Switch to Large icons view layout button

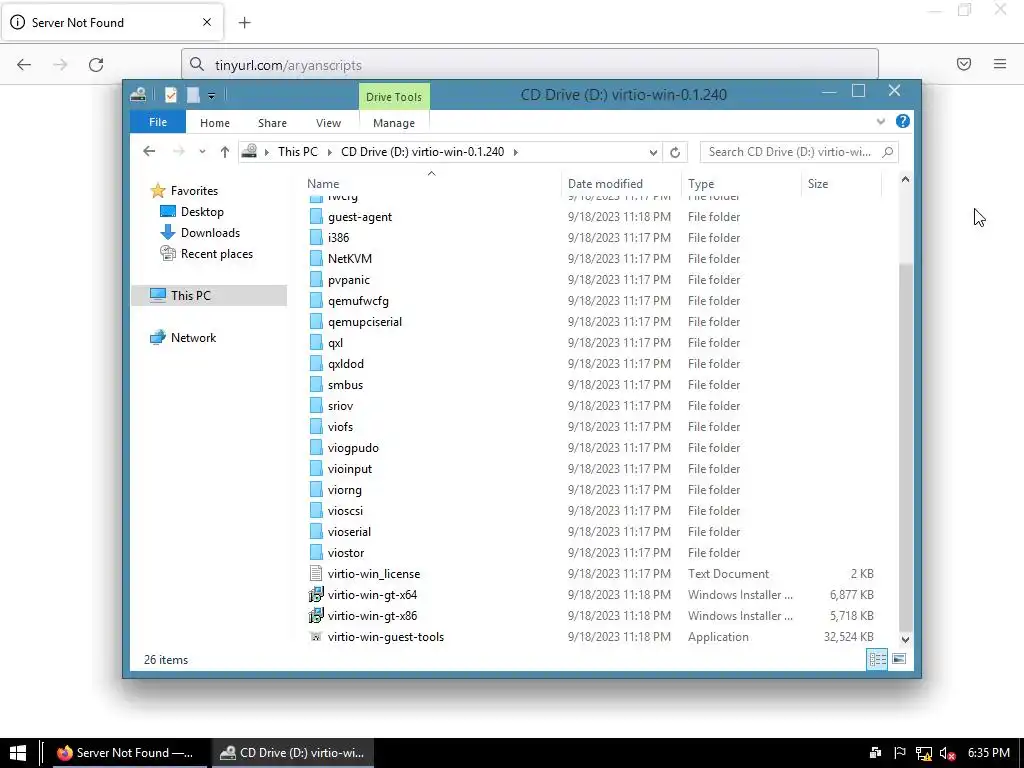point(899,659)
